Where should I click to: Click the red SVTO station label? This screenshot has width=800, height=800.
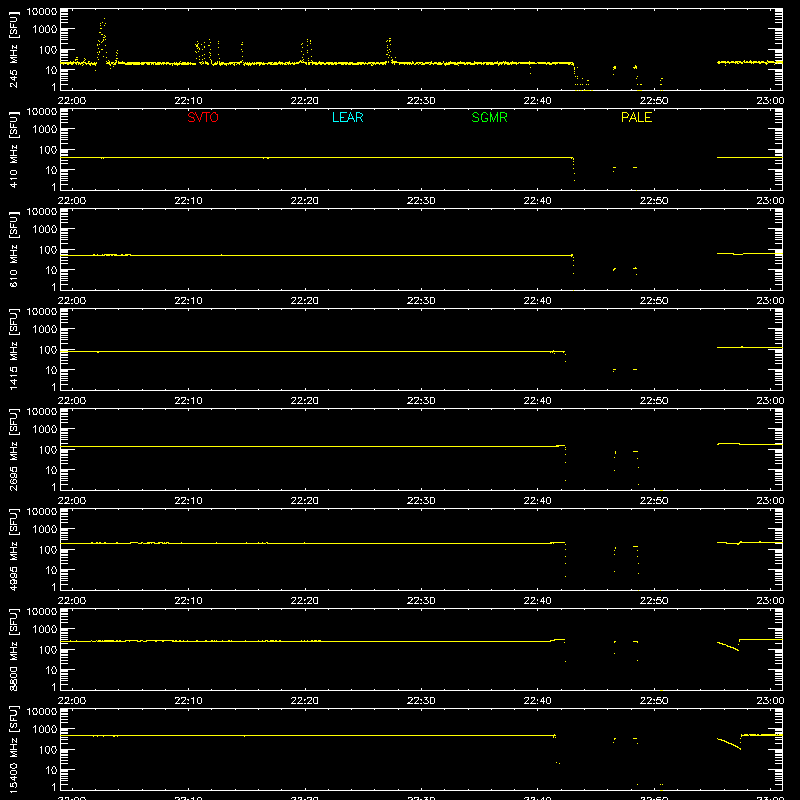click(203, 117)
